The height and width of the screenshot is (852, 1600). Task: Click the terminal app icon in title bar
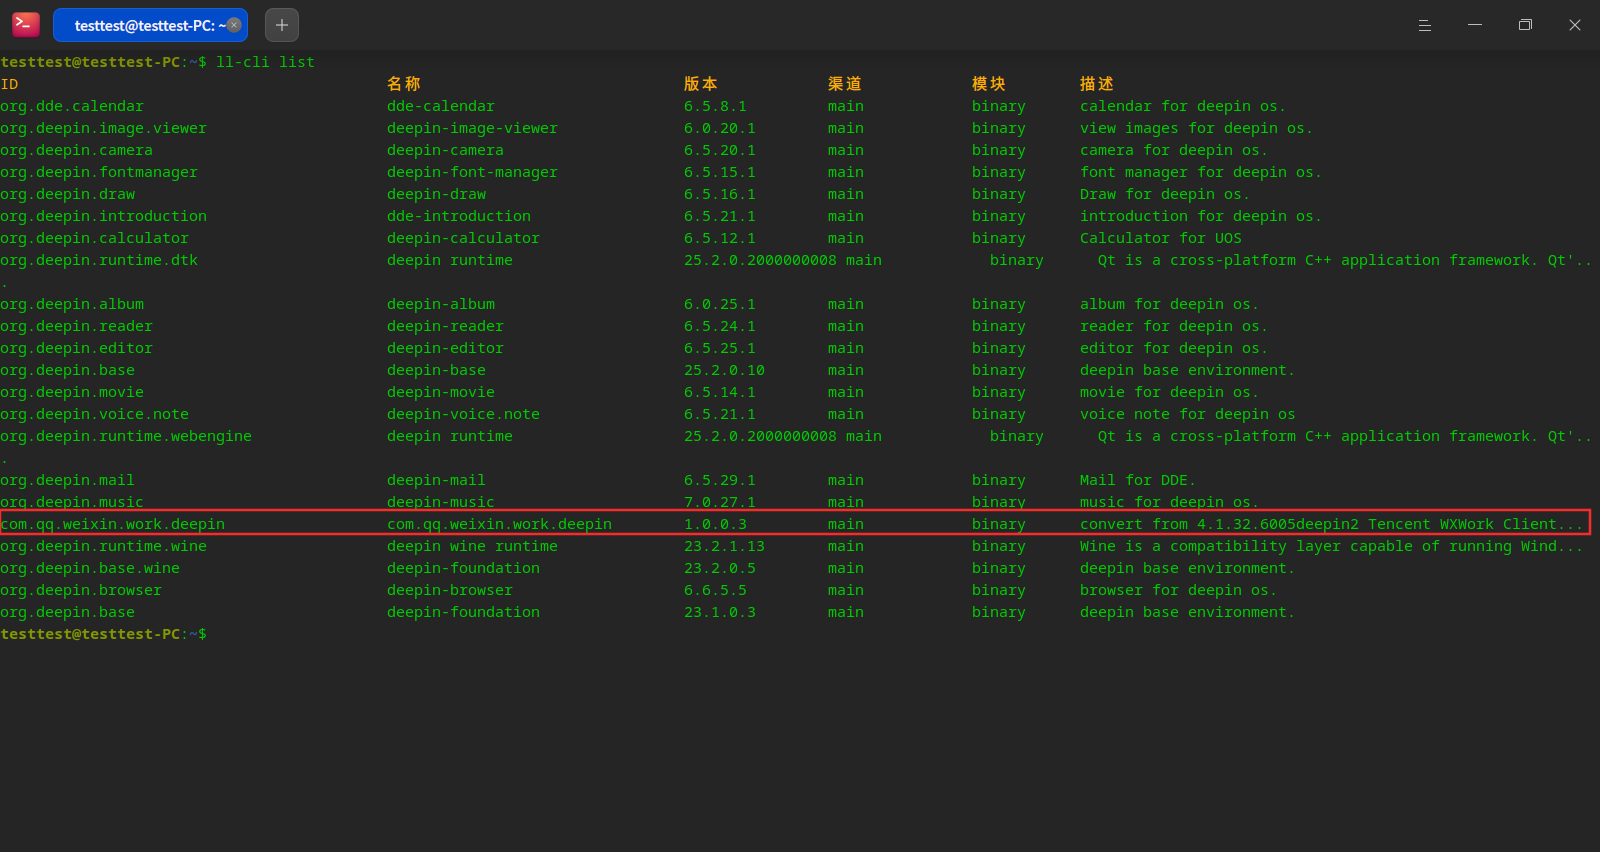point(26,25)
